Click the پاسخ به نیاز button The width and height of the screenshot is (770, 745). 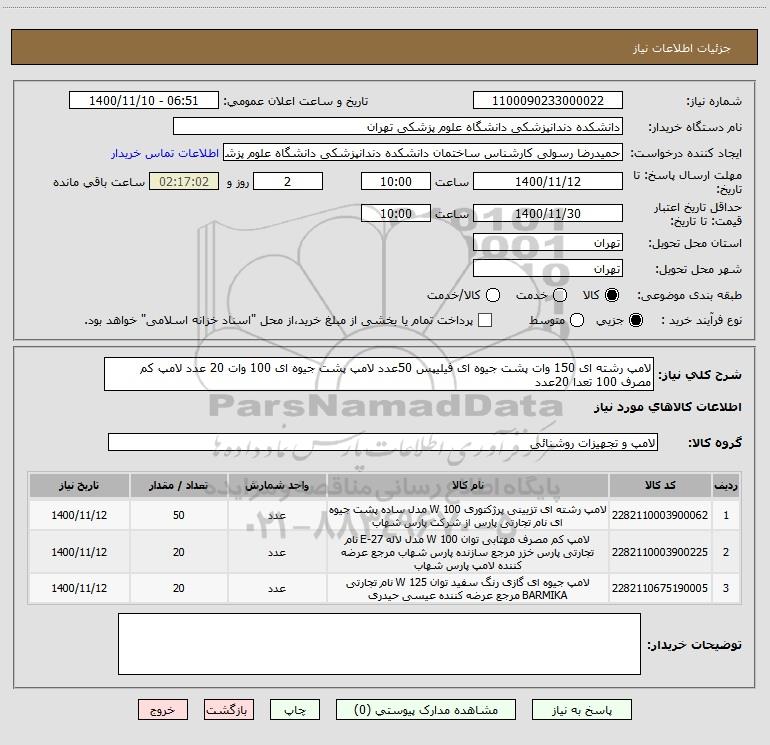[x=582, y=710]
